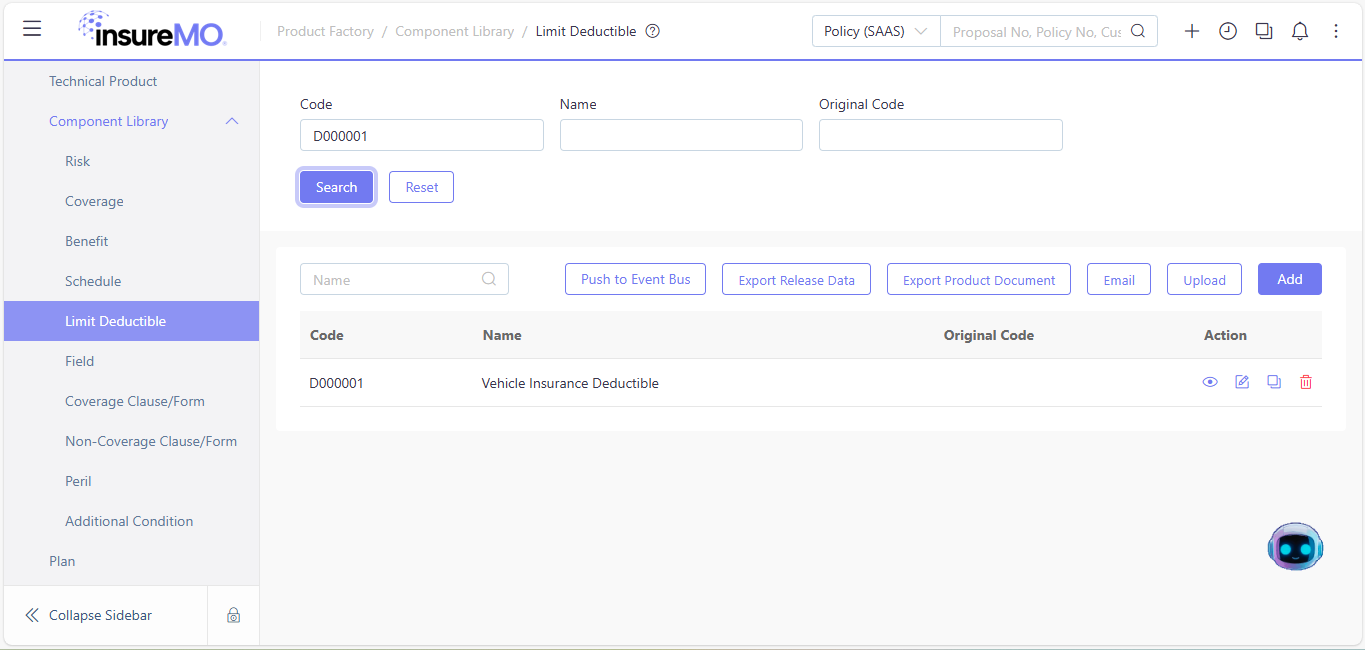Open Non-Coverage Clause/Form in sidebar

tap(151, 441)
